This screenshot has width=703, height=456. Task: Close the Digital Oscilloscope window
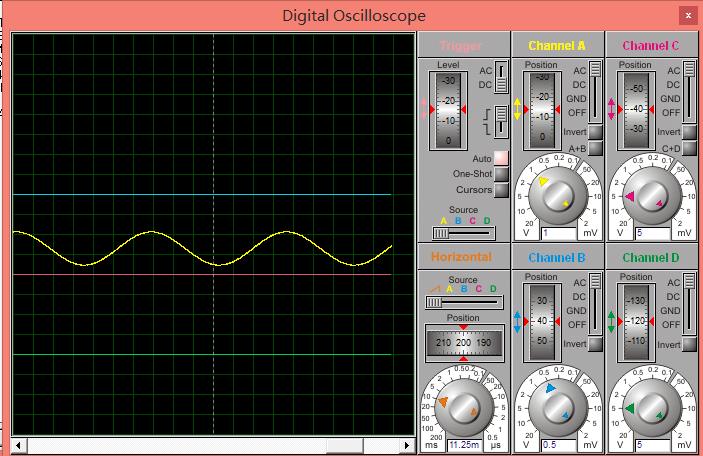[x=688, y=16]
